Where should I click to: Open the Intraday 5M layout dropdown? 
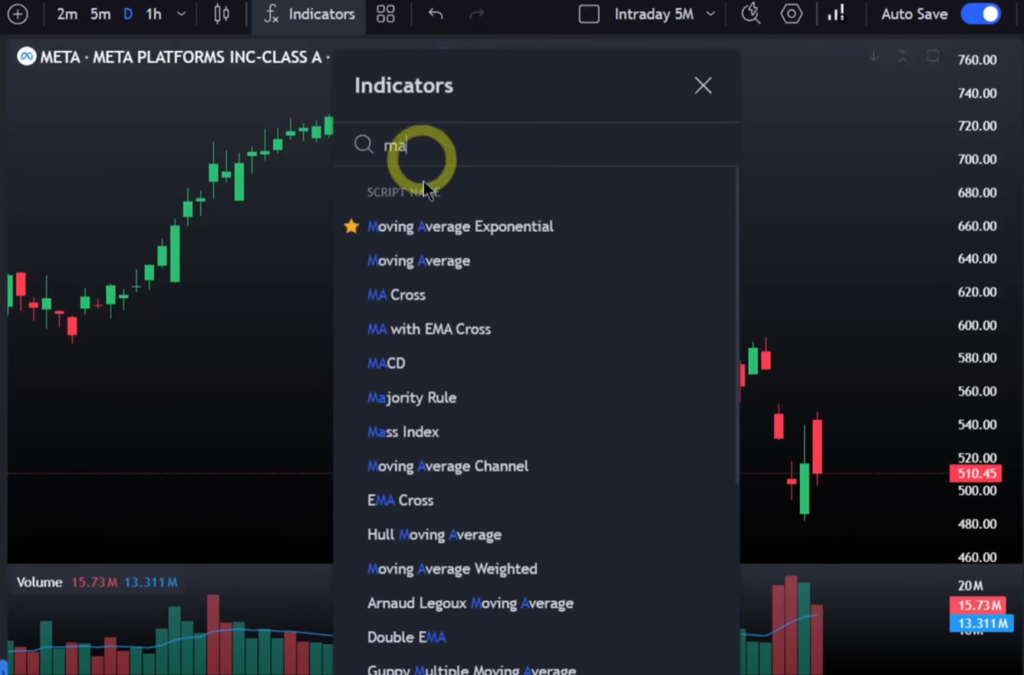pos(665,14)
